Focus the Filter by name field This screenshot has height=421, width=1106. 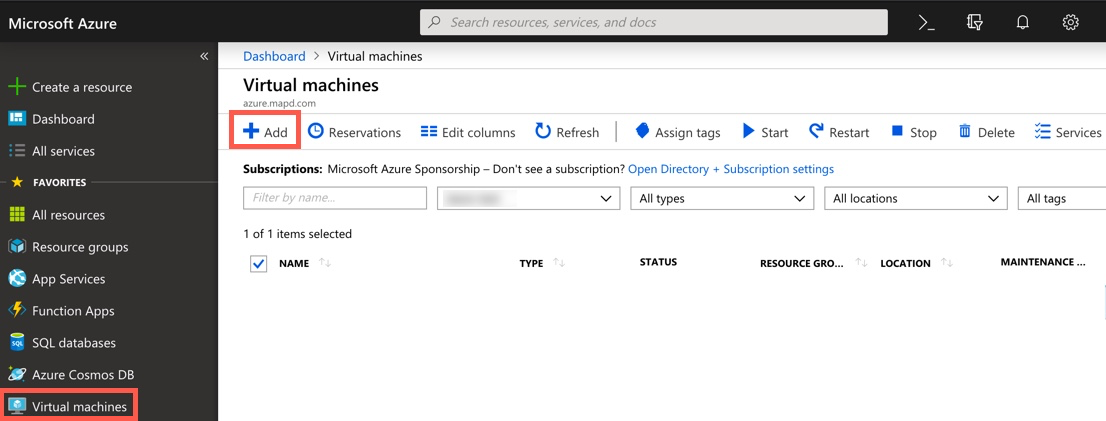(335, 198)
